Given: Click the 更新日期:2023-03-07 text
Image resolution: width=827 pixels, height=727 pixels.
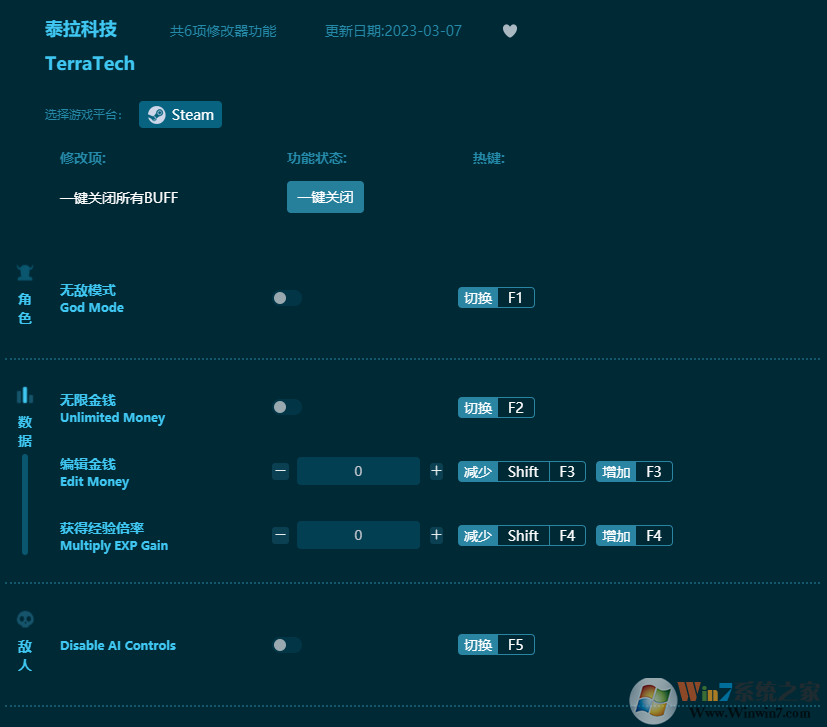Looking at the screenshot, I should [x=393, y=31].
